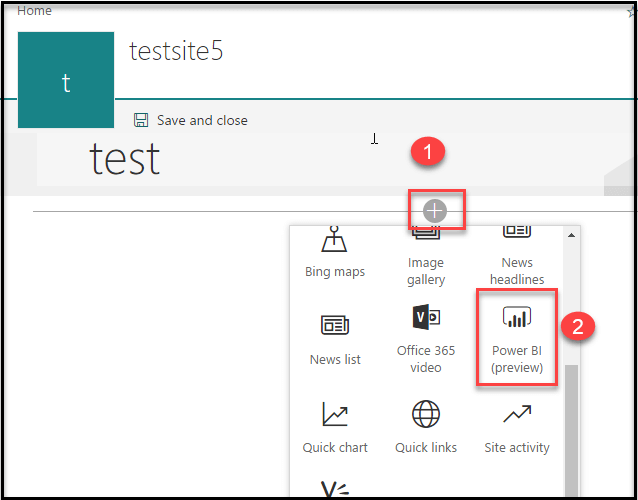
Task: Click the web part list scroll-up arrow
Action: click(x=571, y=236)
